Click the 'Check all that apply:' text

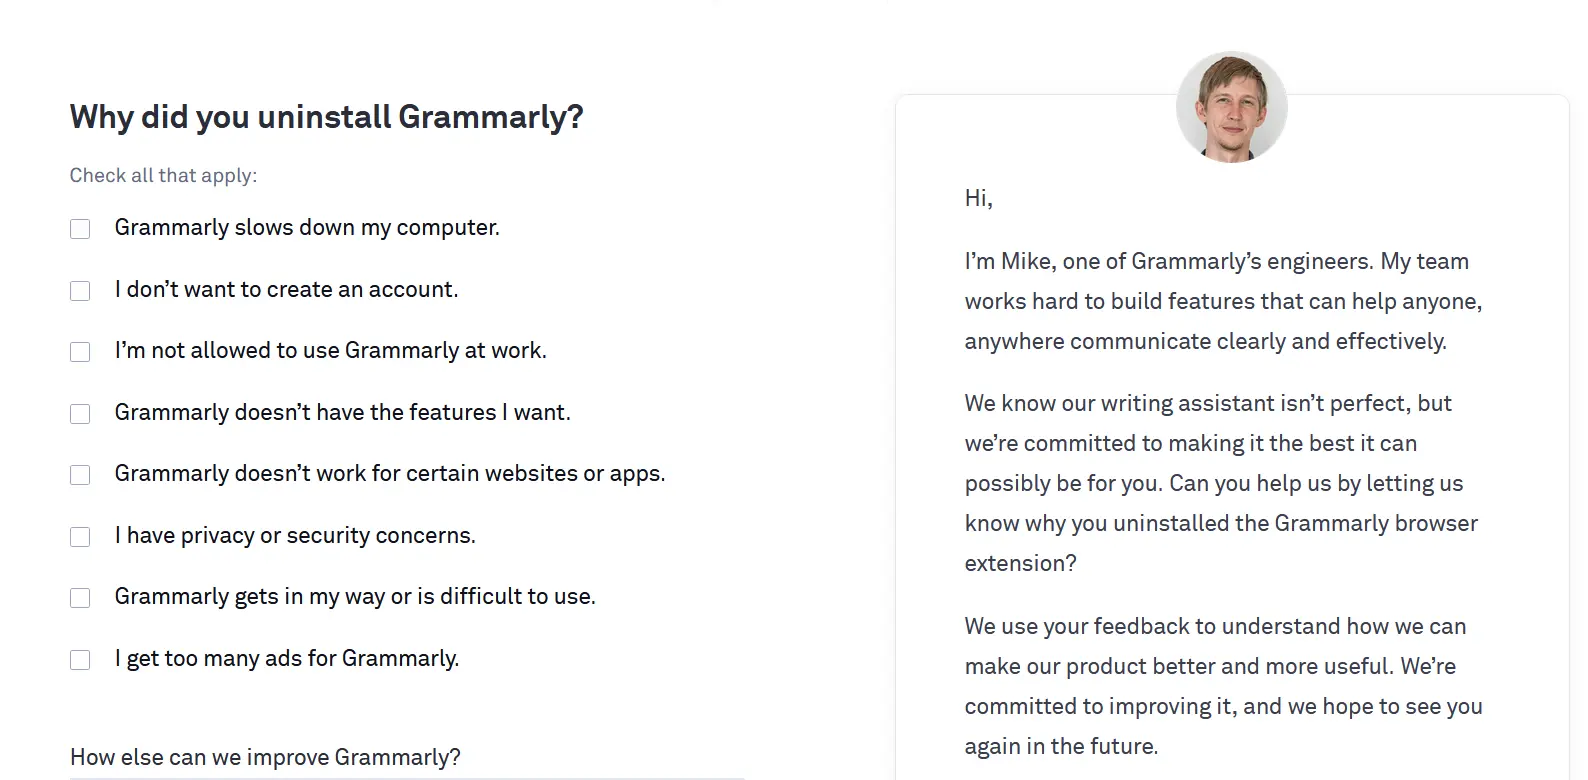163,176
